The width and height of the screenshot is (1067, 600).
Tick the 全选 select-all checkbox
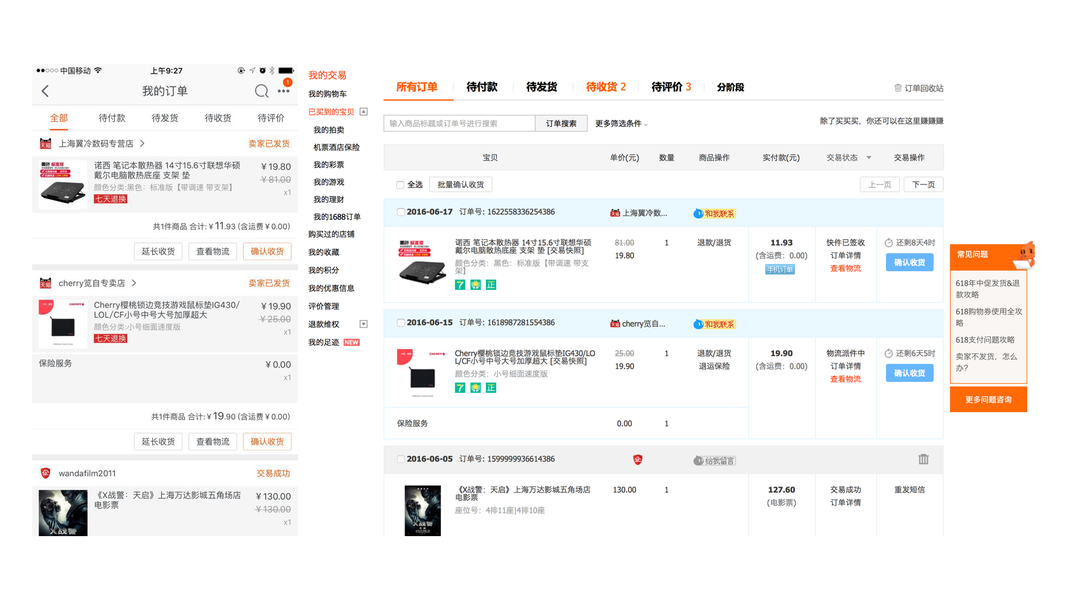coord(400,185)
